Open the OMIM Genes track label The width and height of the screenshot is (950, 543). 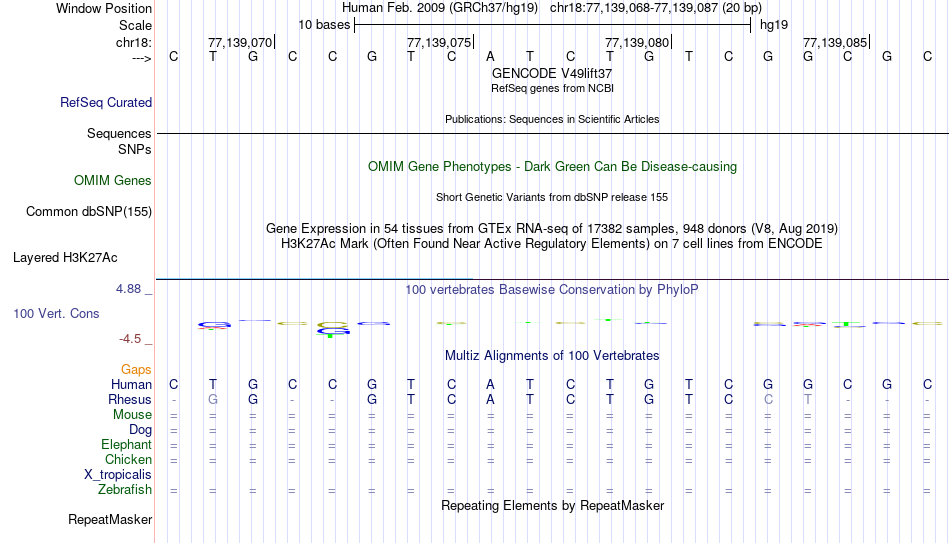pyautogui.click(x=112, y=181)
